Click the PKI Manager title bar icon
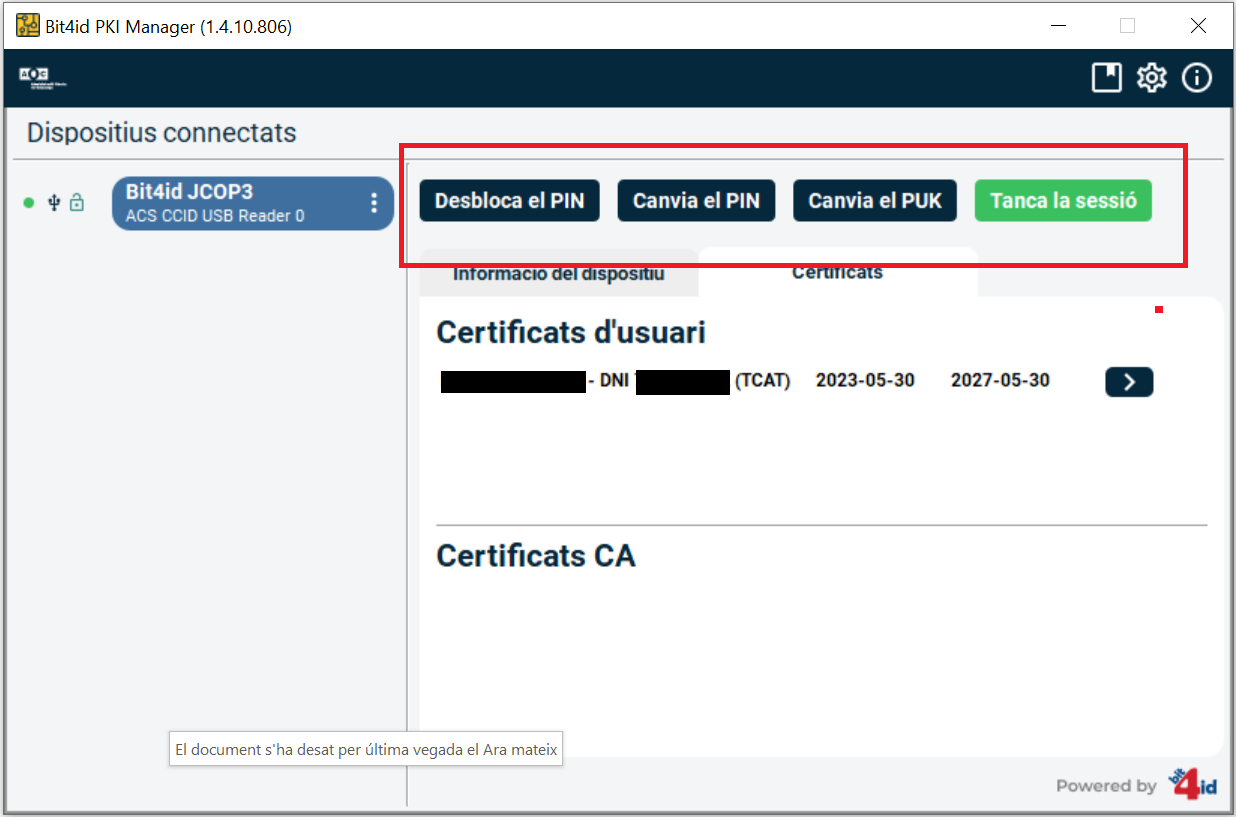The height and width of the screenshot is (817, 1236). [x=28, y=26]
